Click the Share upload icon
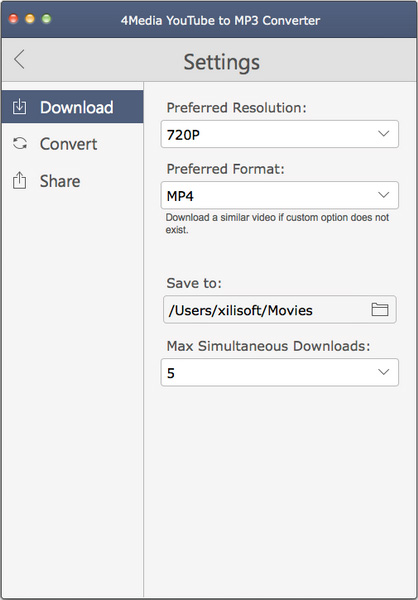418x600 pixels. pyautogui.click(x=20, y=181)
